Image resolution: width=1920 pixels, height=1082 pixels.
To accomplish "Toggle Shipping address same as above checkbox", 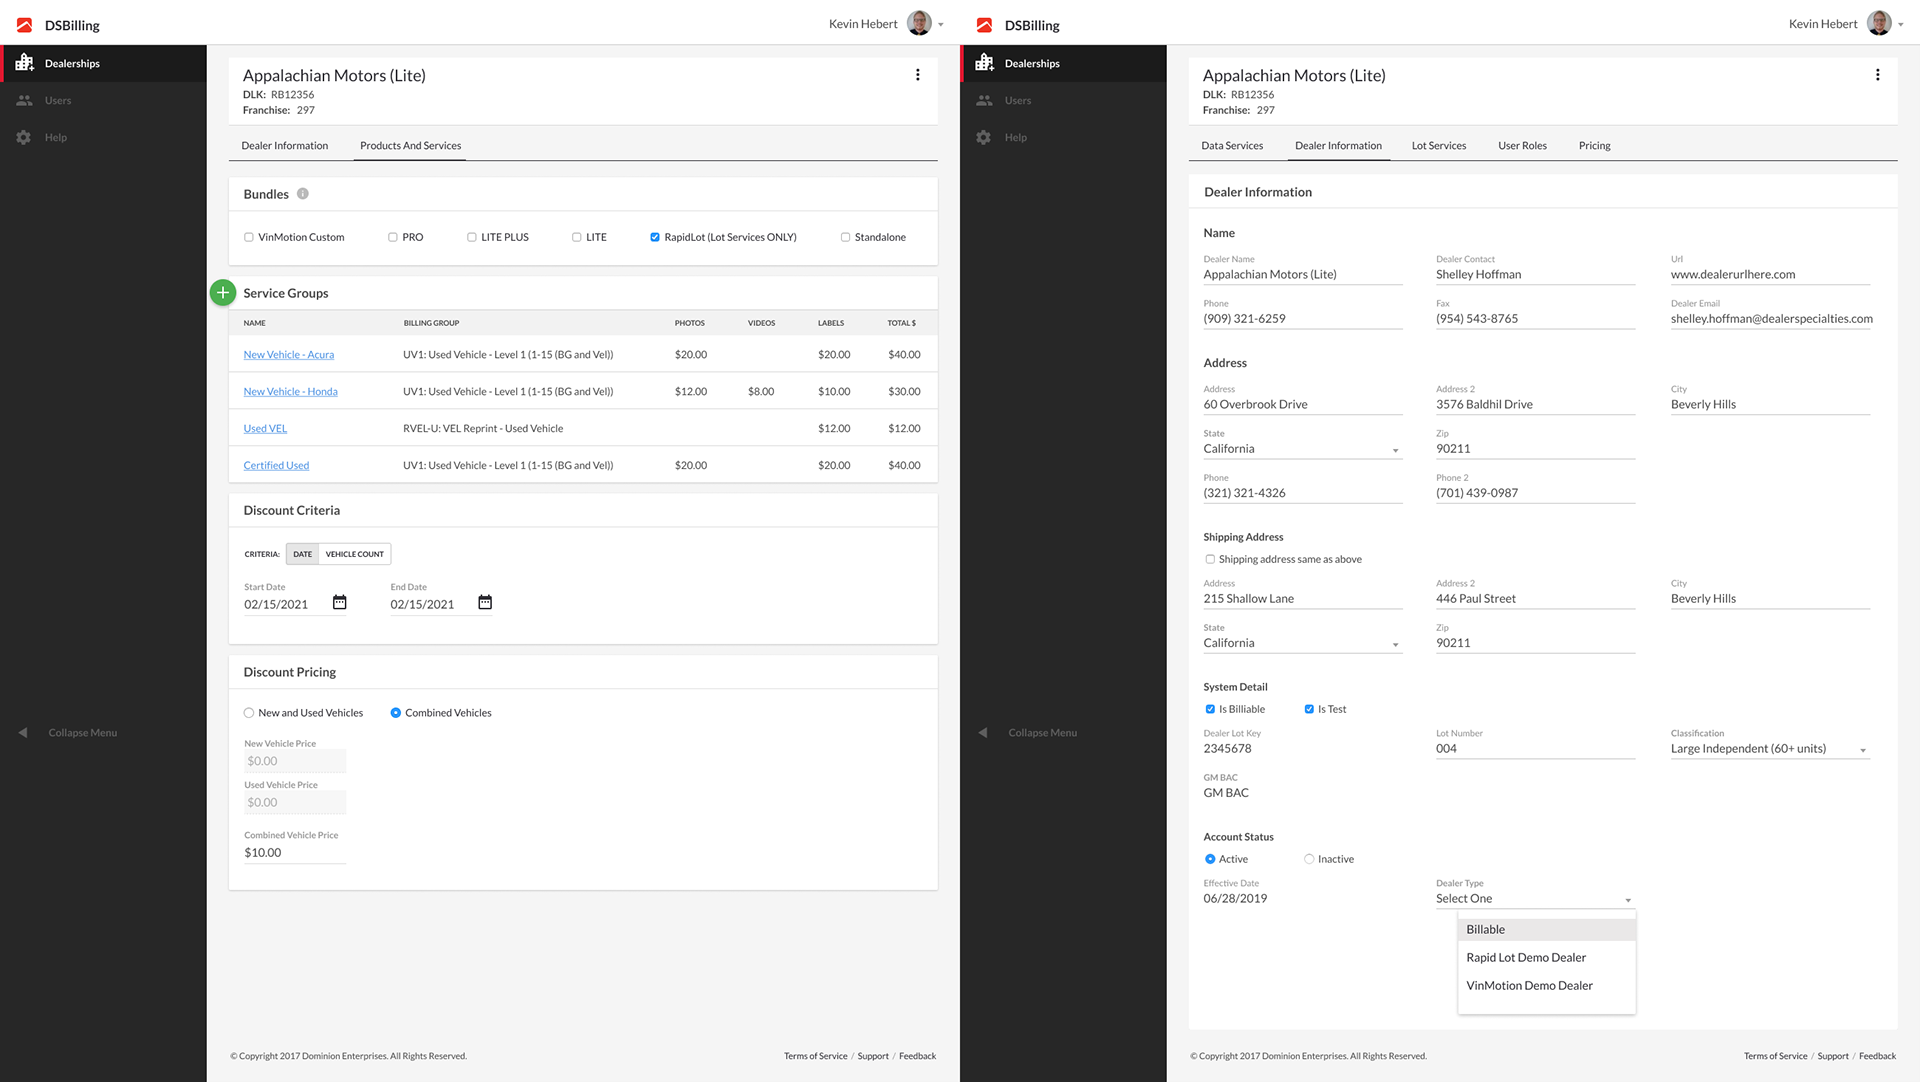I will point(1210,559).
